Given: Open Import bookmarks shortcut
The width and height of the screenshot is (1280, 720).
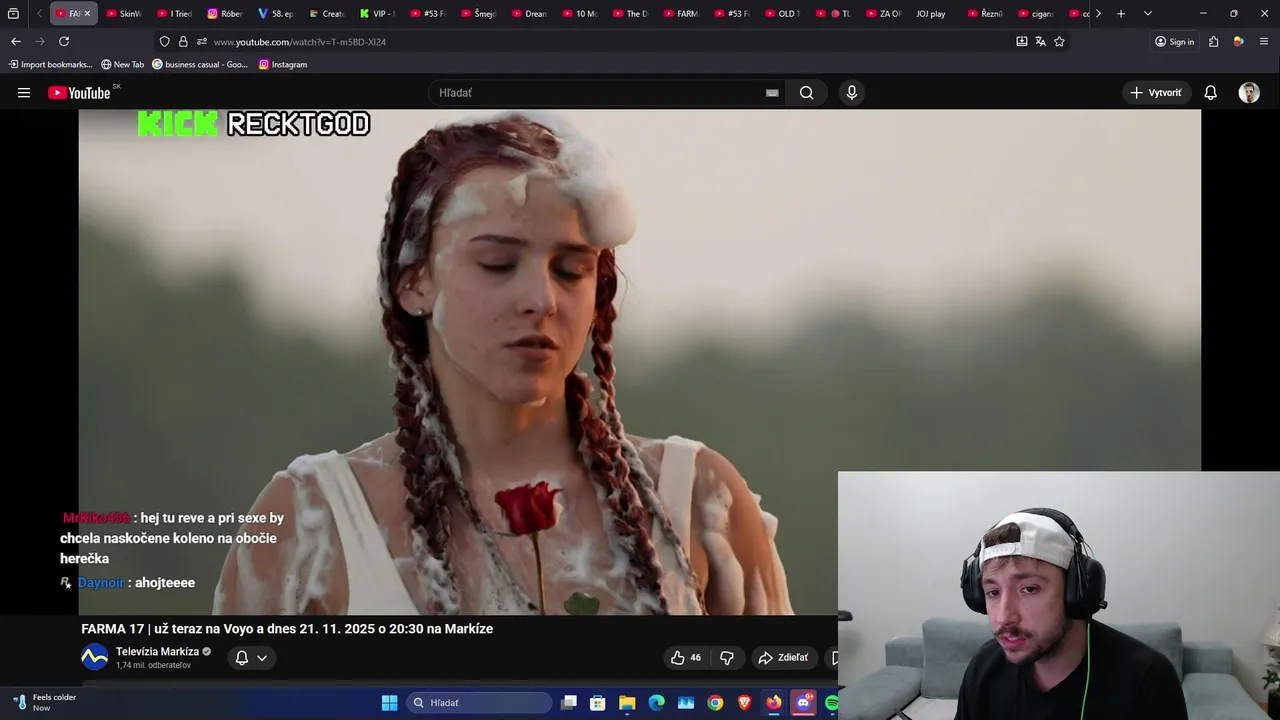Looking at the screenshot, I should [50, 64].
